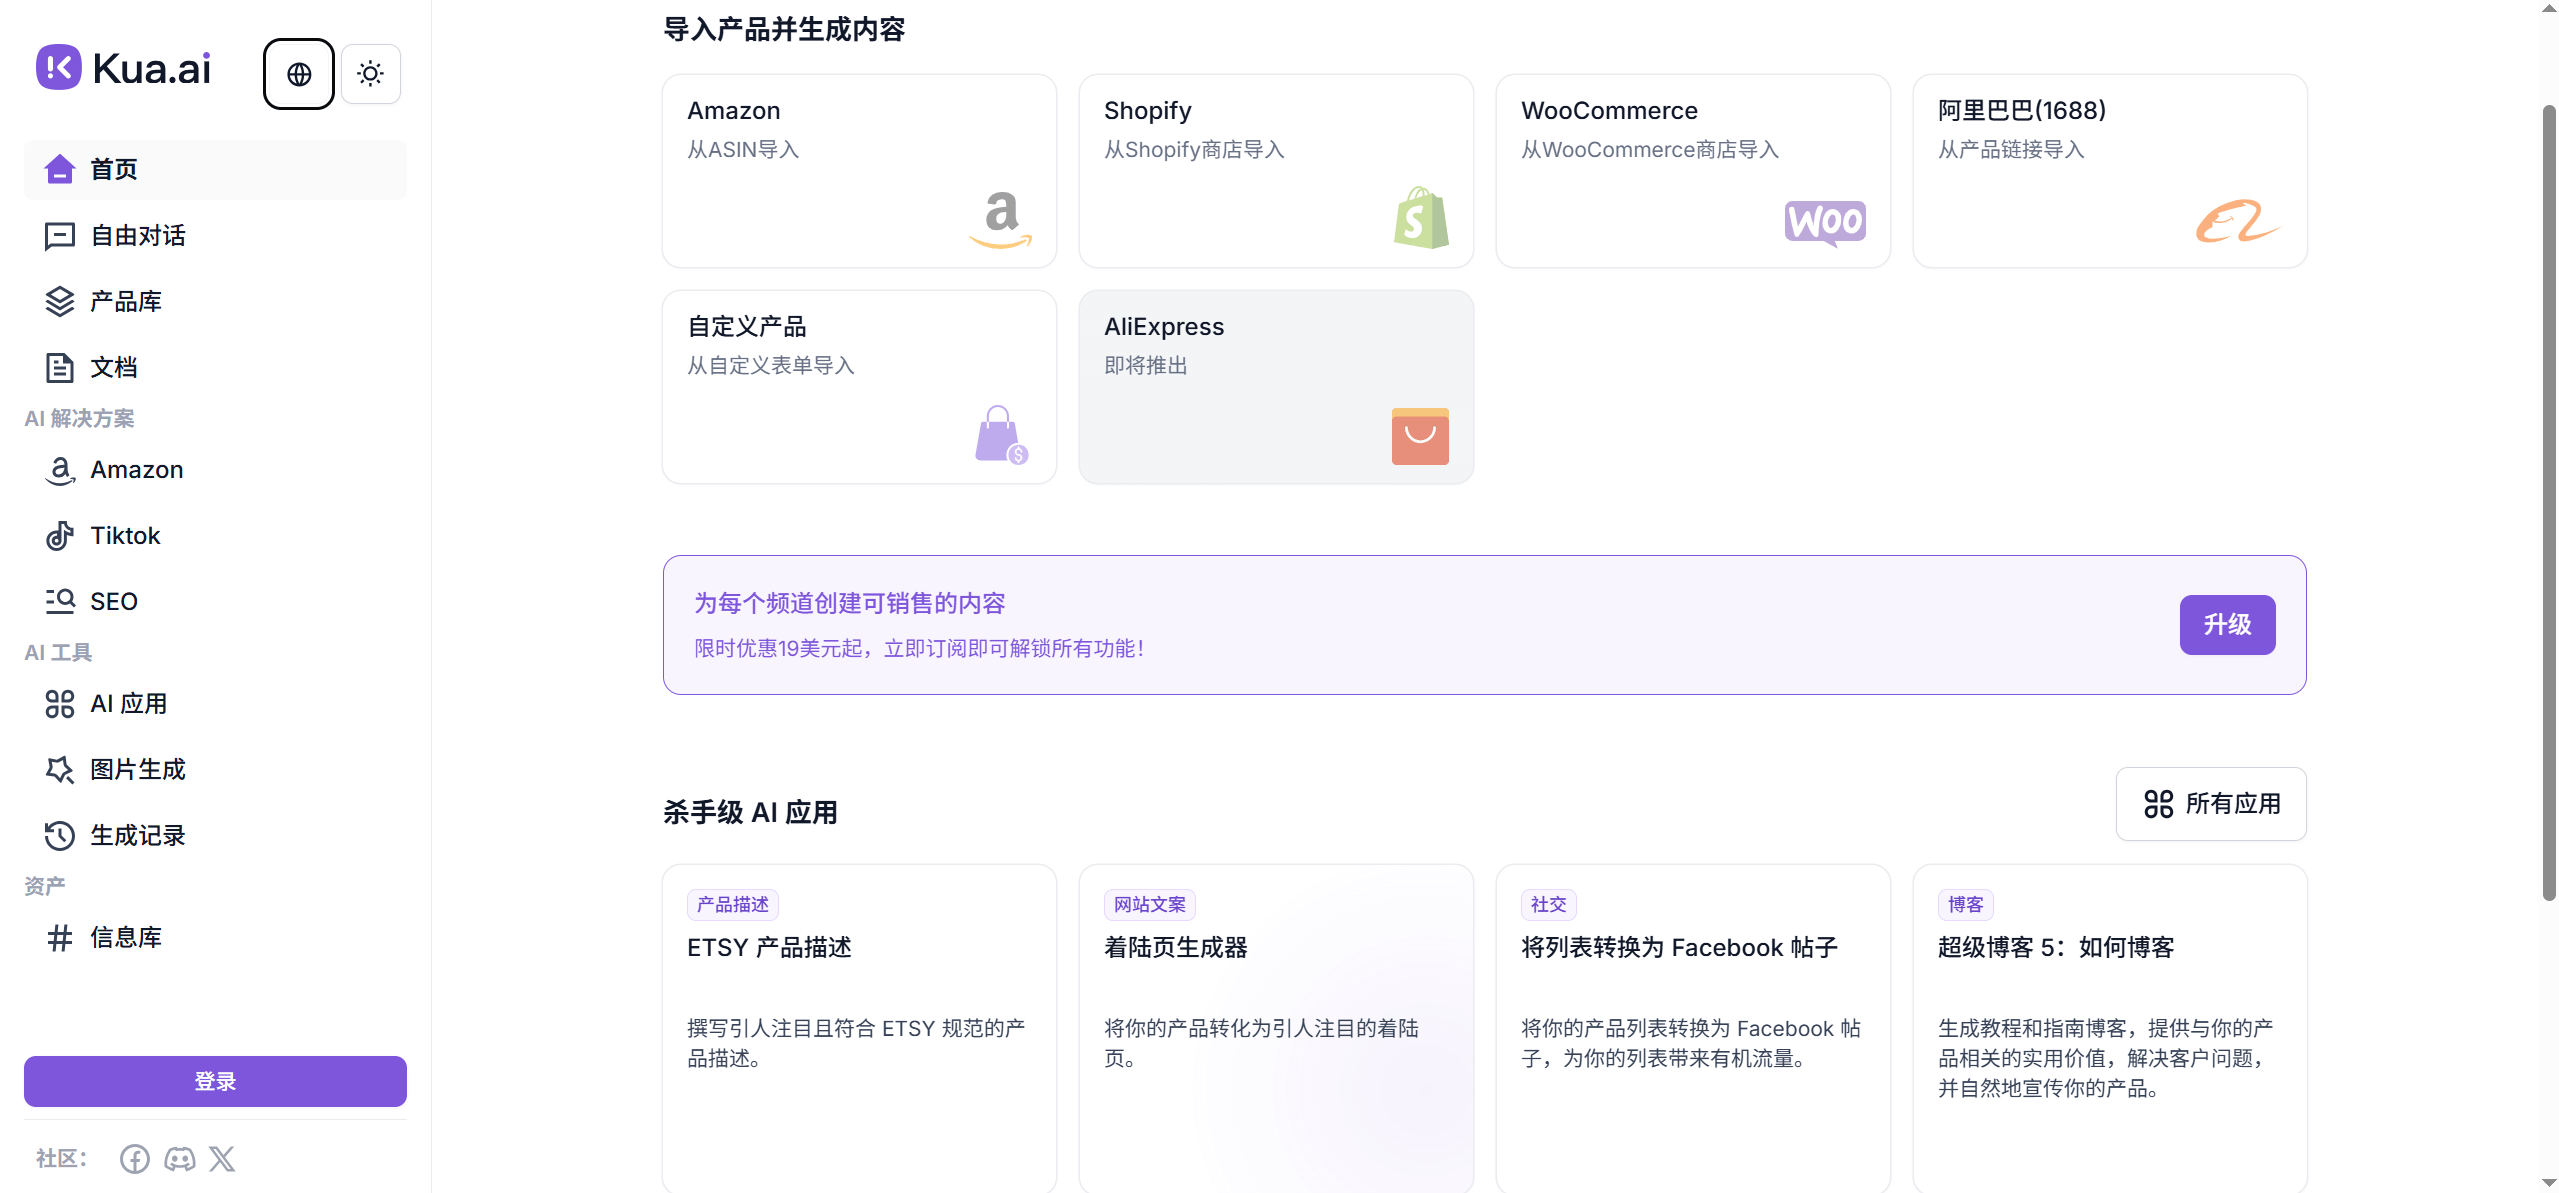
Task: Click the Amazon logo in import card
Action: pos(1001,220)
